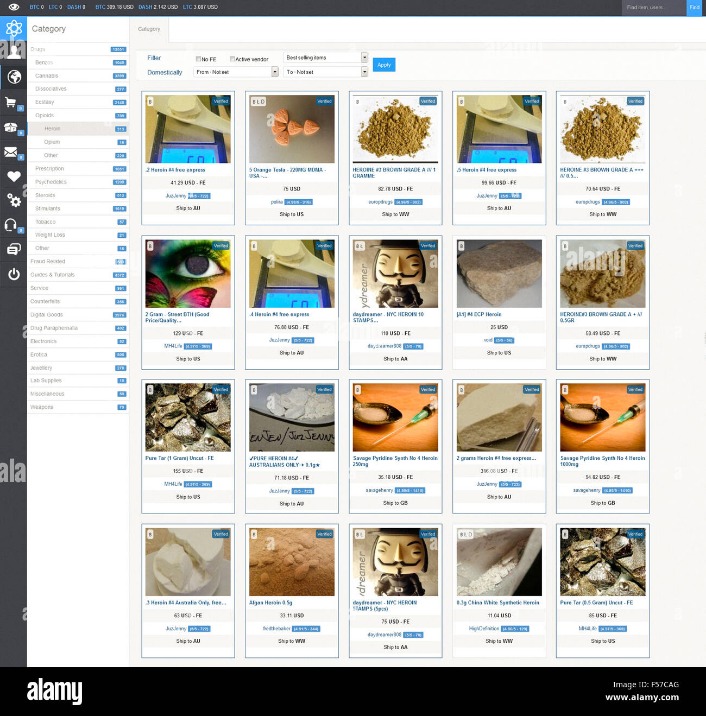Select Lab Supplies category
The width and height of the screenshot is (706, 716).
tap(78, 380)
